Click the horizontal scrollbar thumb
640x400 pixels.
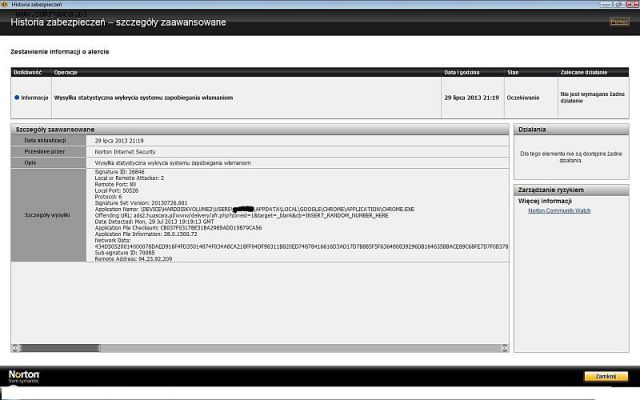[x=60, y=348]
